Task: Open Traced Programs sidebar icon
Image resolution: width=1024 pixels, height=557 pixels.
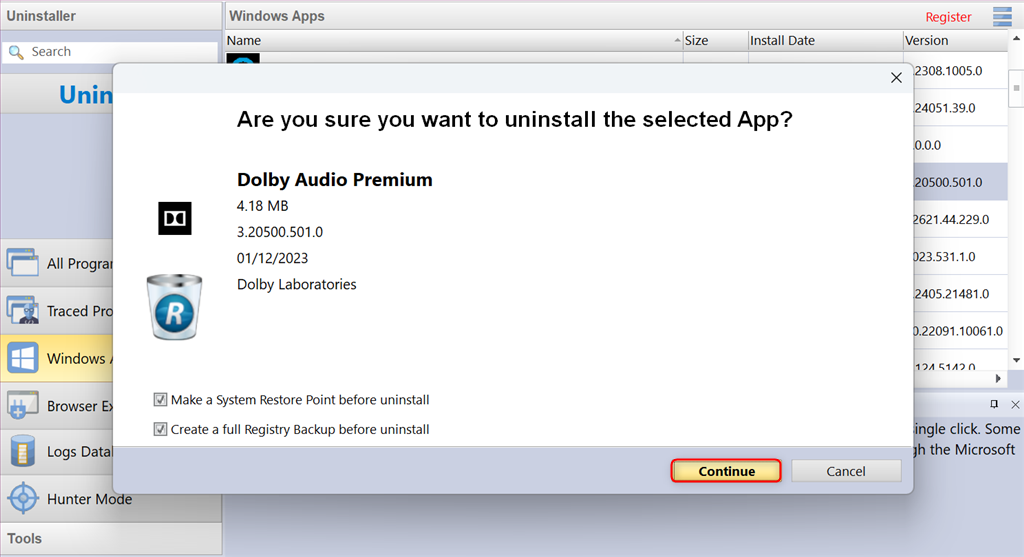Action: [x=23, y=310]
